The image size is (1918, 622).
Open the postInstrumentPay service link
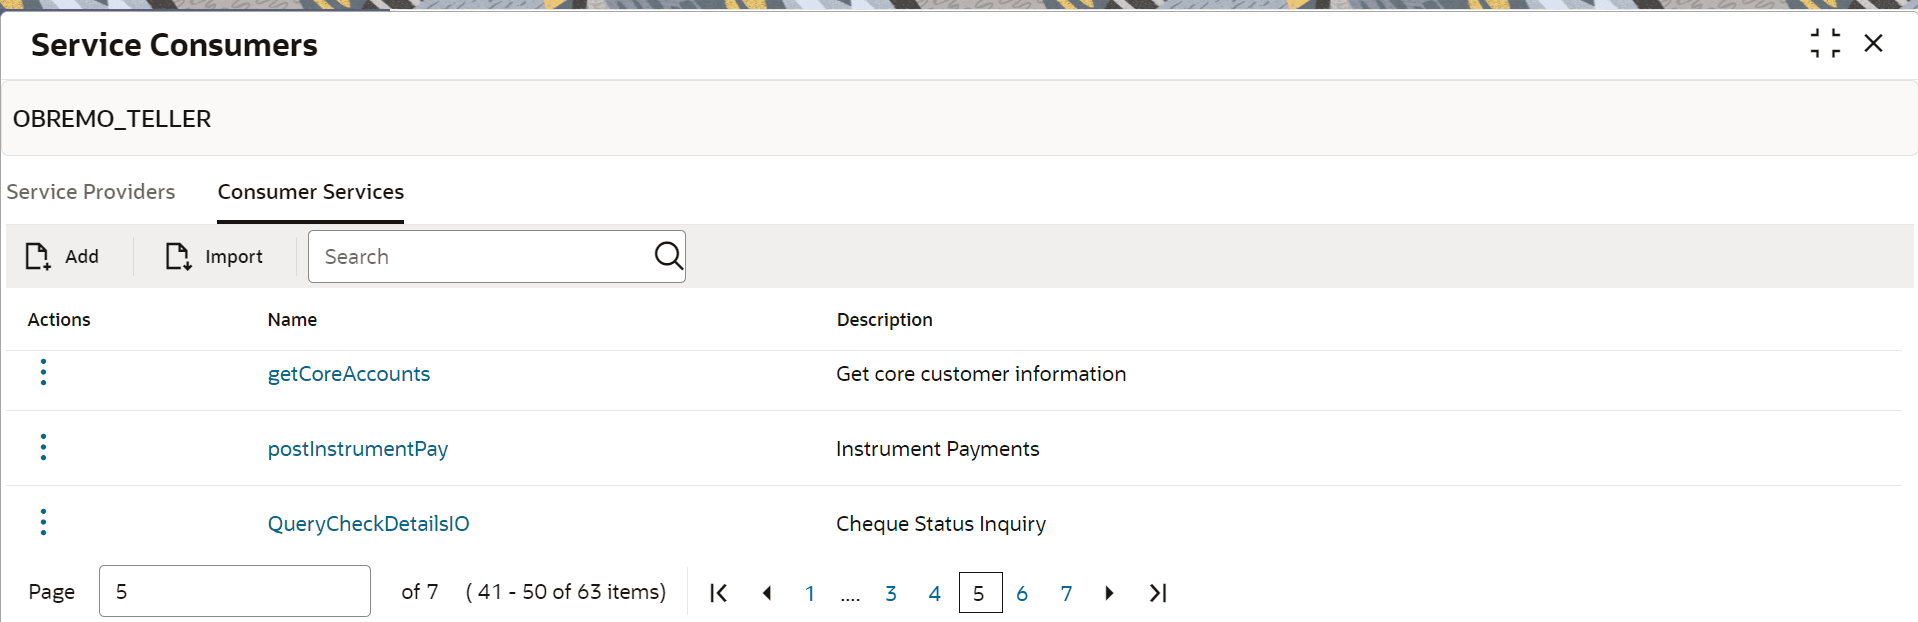(x=358, y=449)
